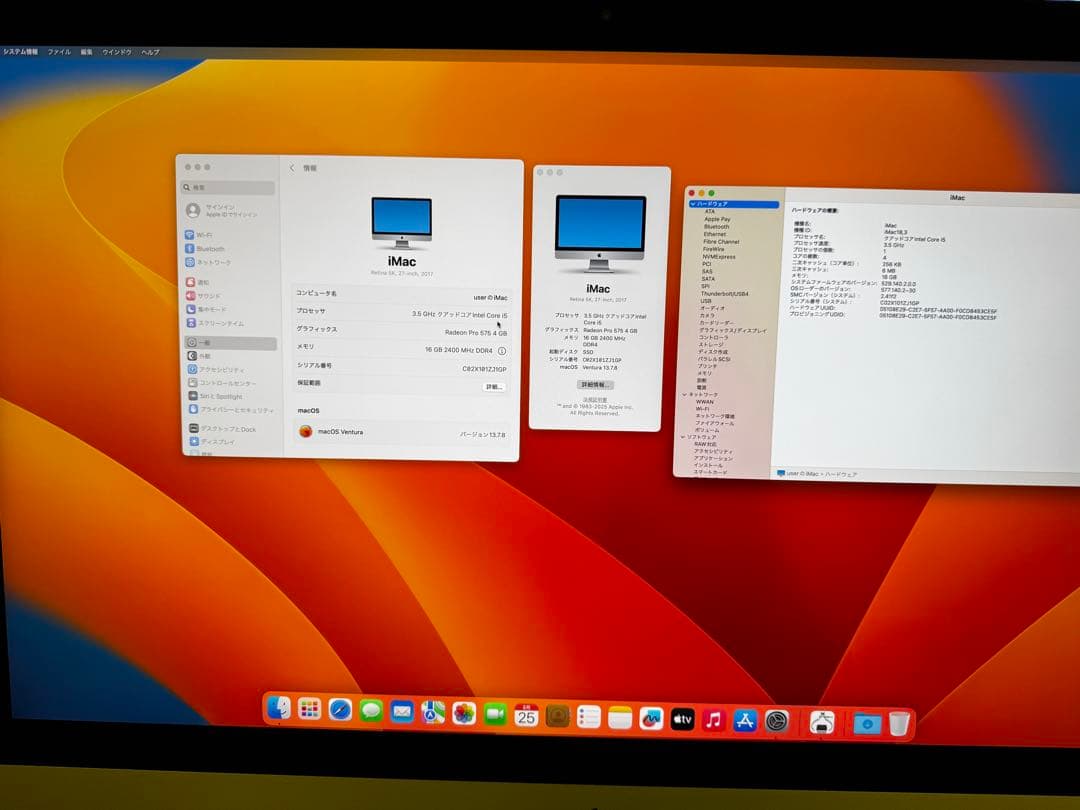
Task: Open Trash in the Dock
Action: click(899, 724)
